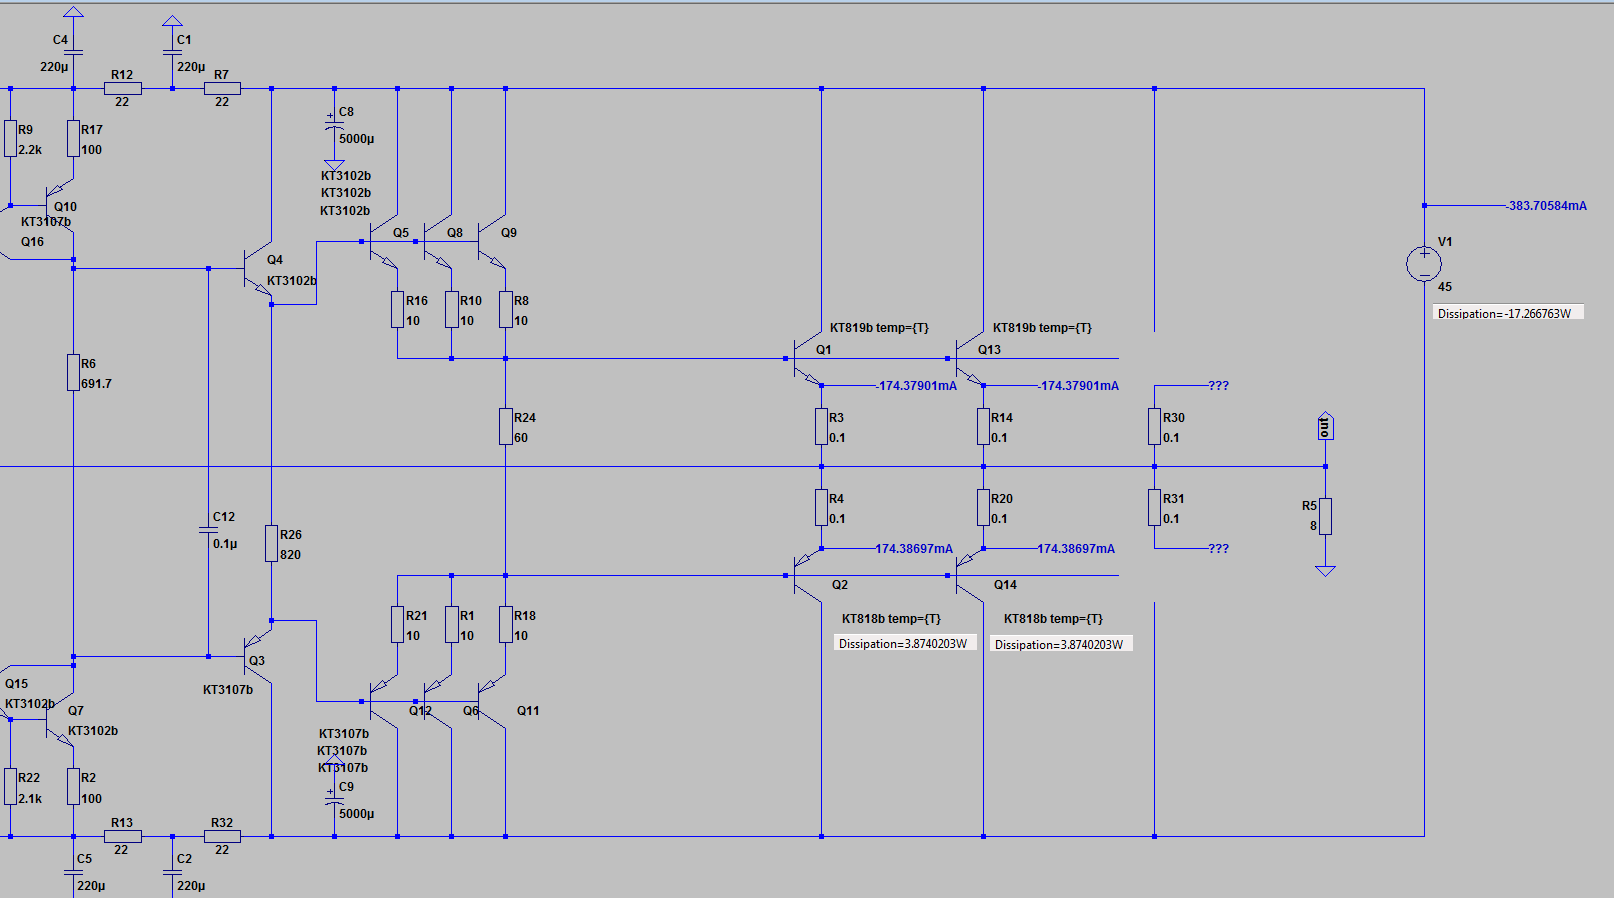Select resistor R21 symbol
This screenshot has height=898, width=1614.
[x=397, y=624]
